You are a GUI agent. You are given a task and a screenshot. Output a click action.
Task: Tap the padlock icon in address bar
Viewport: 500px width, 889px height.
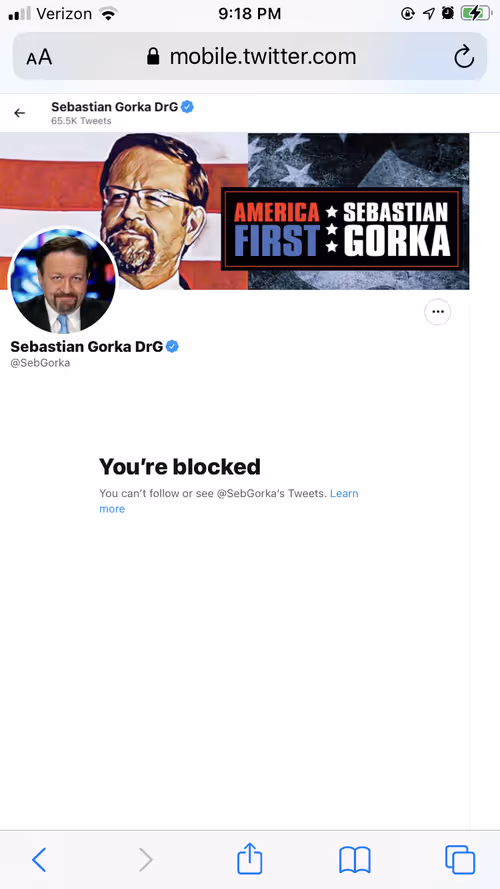pos(153,56)
